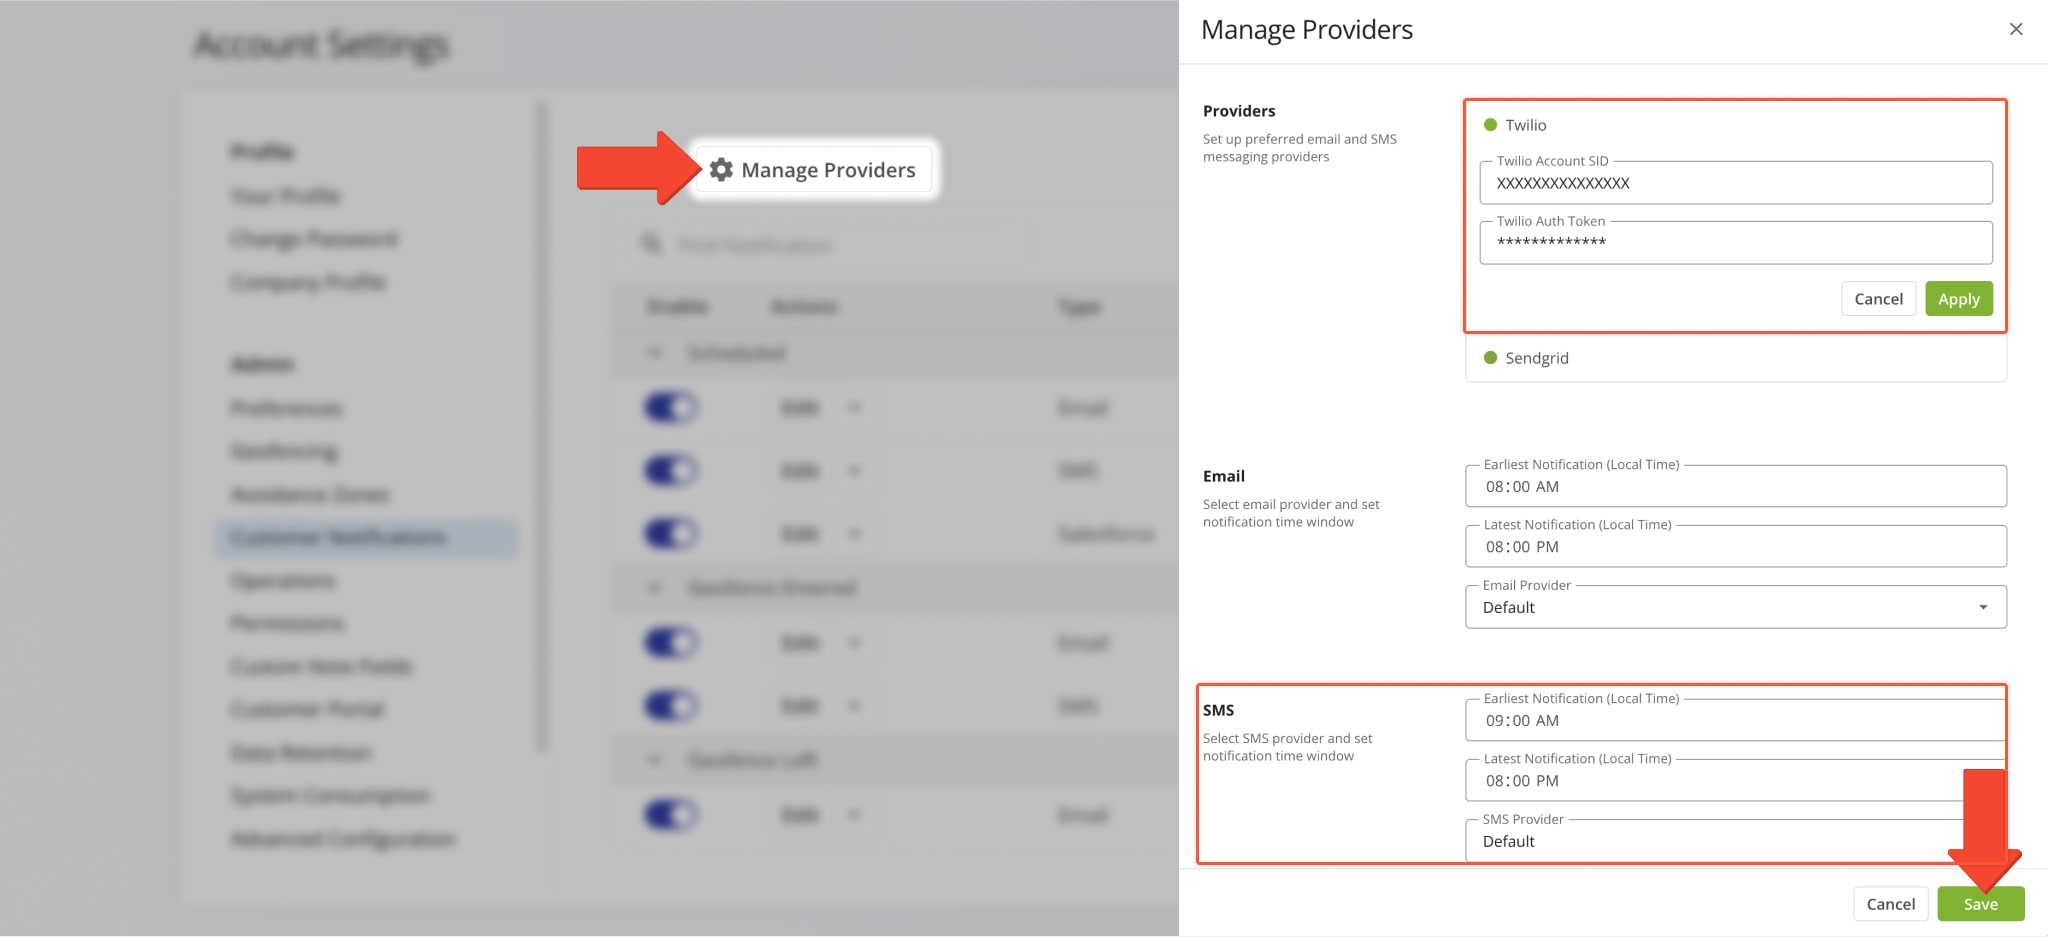Expand the Sendgrid provider section
This screenshot has height=937, width=2048.
tap(1735, 358)
